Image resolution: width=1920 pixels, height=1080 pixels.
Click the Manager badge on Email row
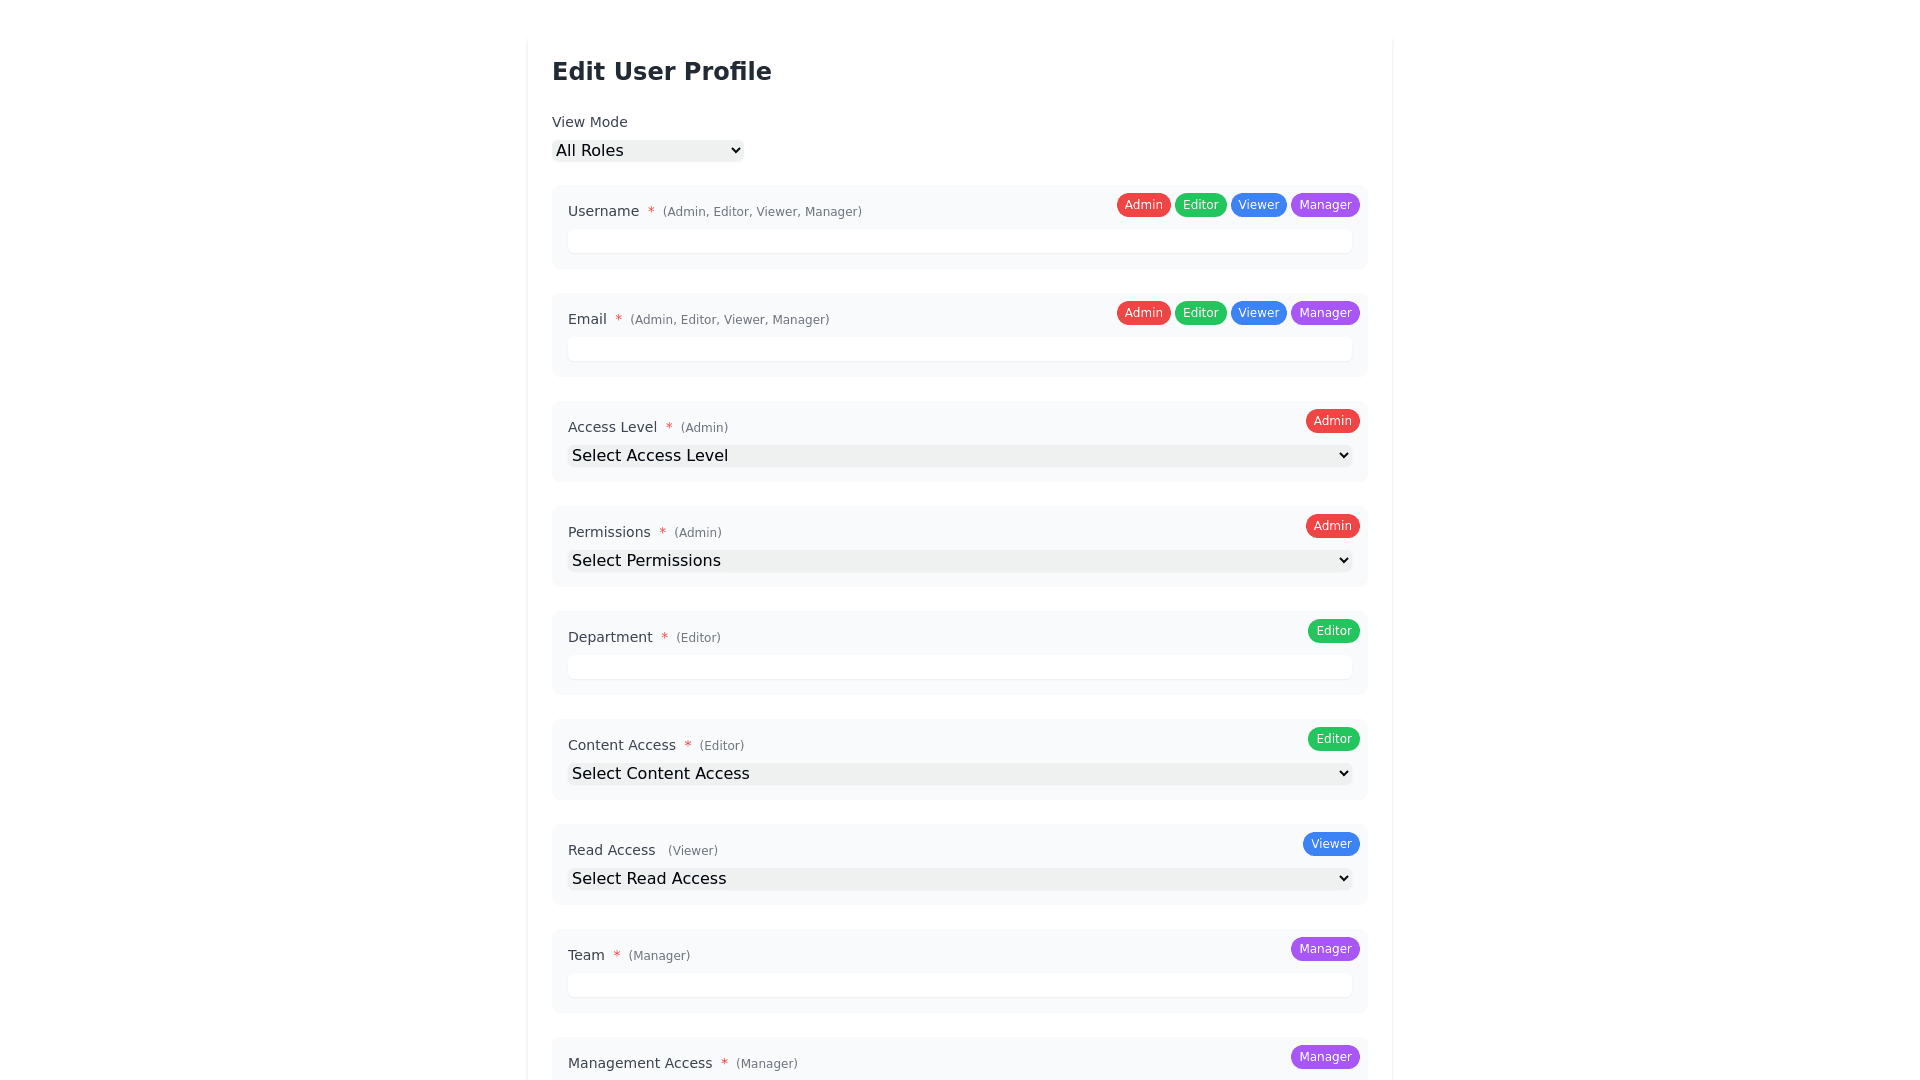point(1325,313)
